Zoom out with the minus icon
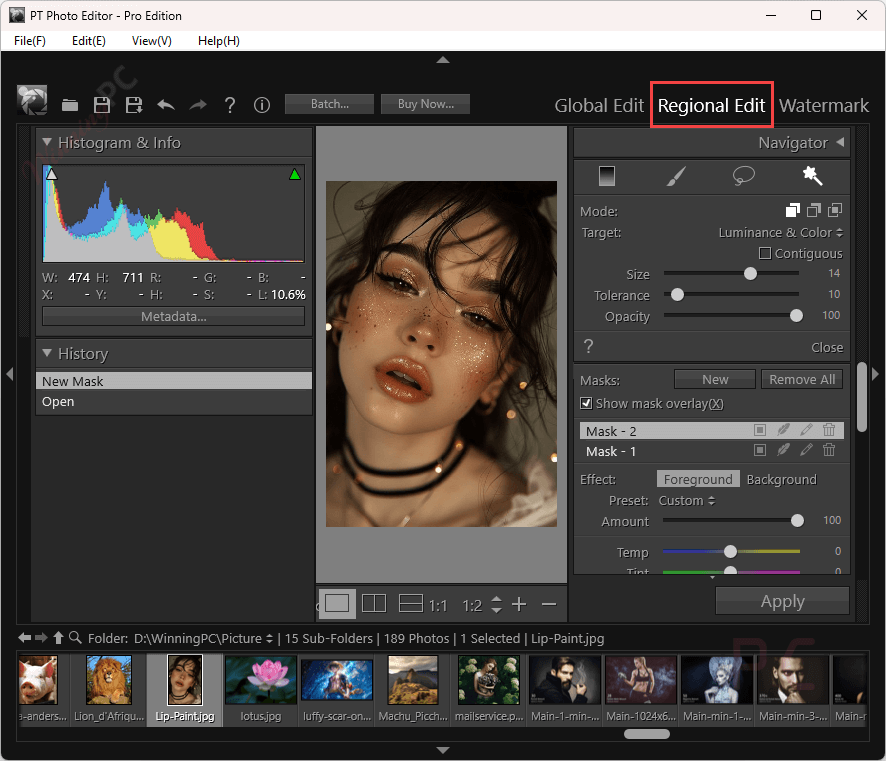The height and width of the screenshot is (761, 886). [549, 605]
